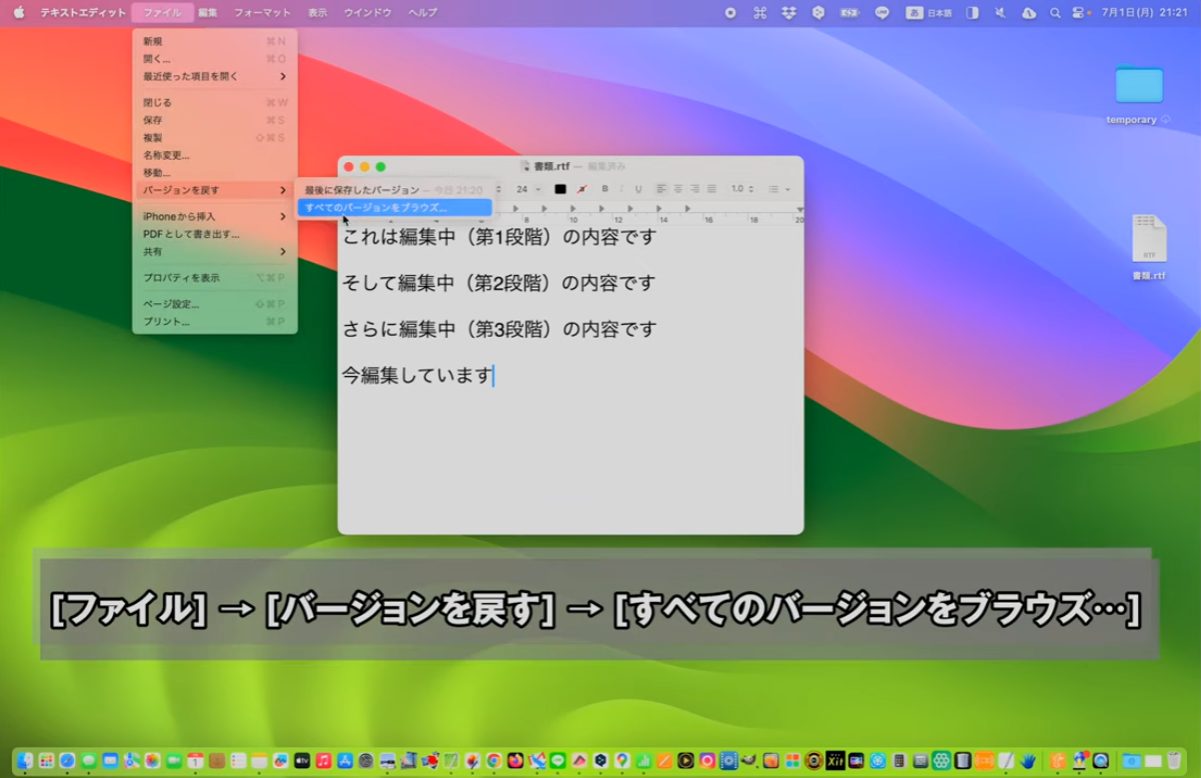Open the text highlight color swatch
Image resolution: width=1201 pixels, height=778 pixels.
(x=582, y=189)
